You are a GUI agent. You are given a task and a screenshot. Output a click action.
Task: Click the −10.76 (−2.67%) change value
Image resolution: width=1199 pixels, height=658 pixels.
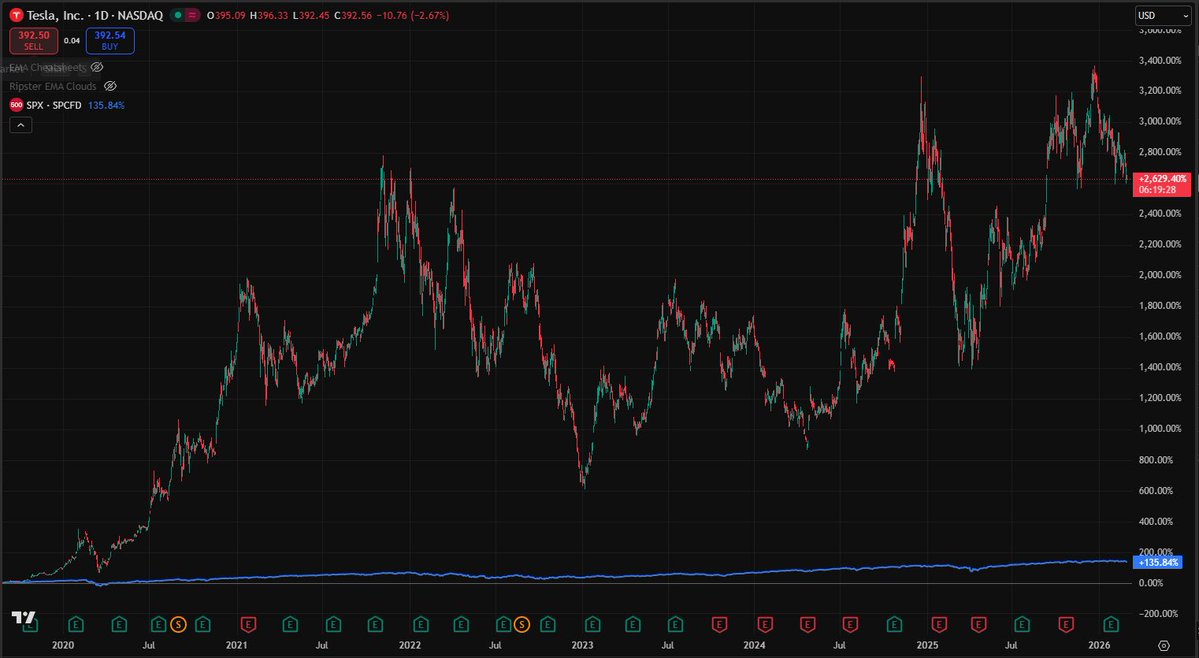[413, 15]
